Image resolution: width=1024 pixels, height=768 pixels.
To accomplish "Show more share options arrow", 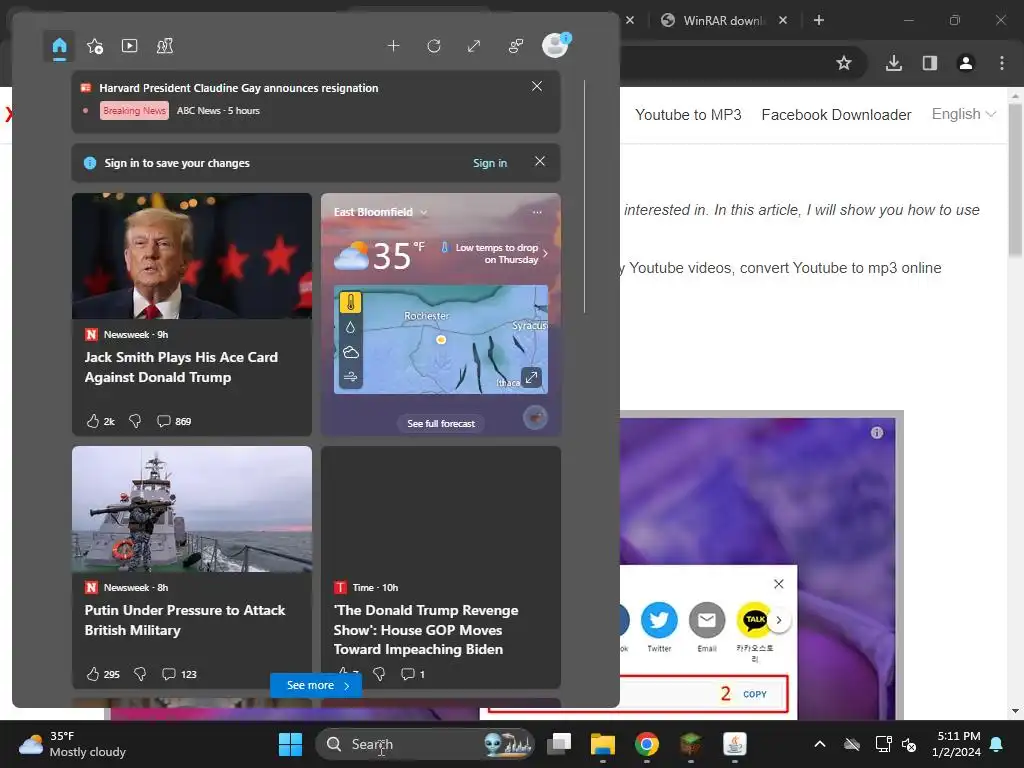I will 779,620.
